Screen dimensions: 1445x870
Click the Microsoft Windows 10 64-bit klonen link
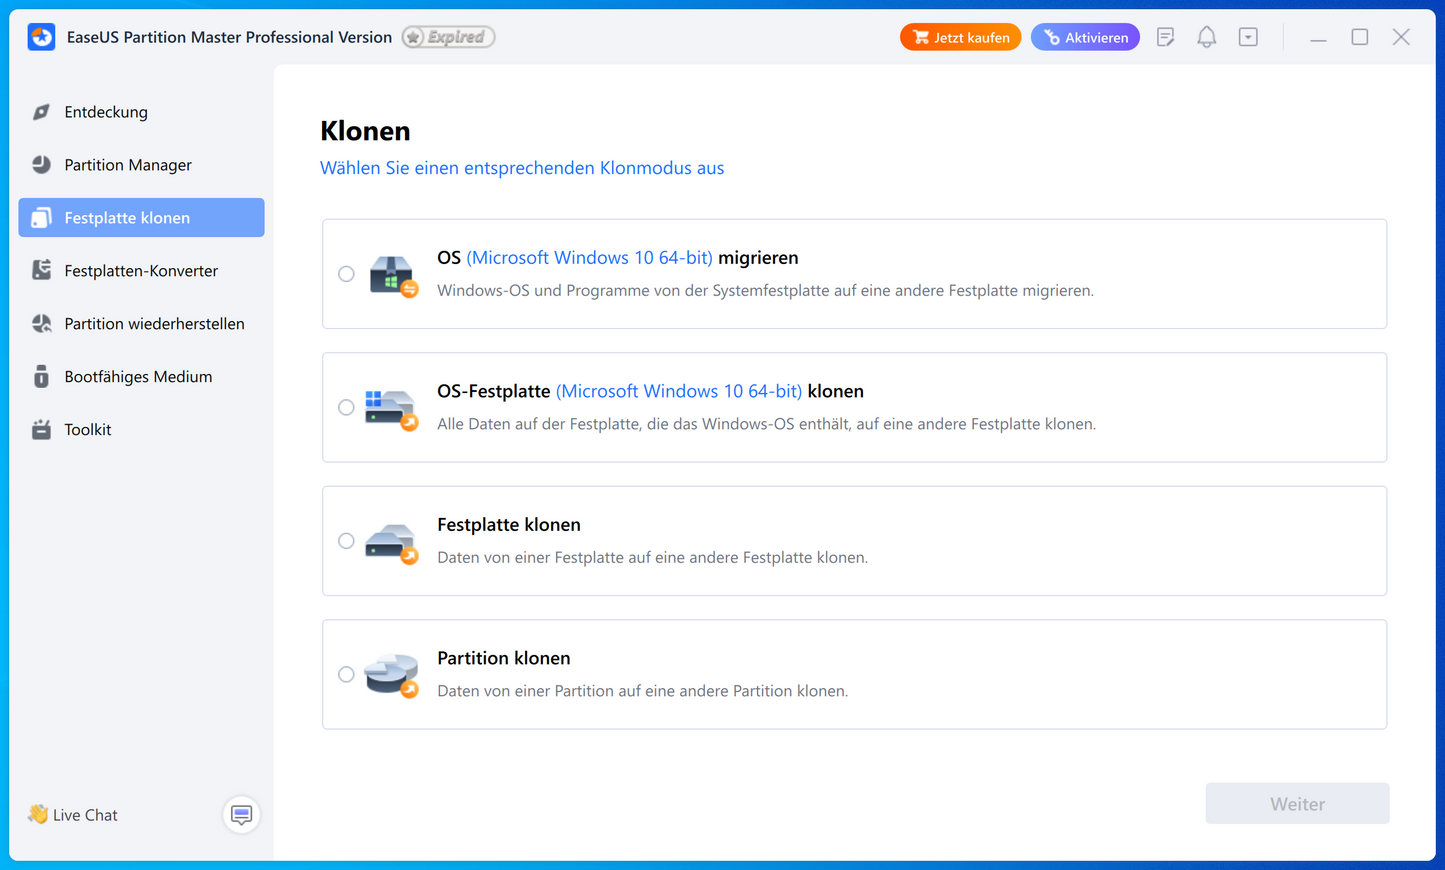click(679, 391)
